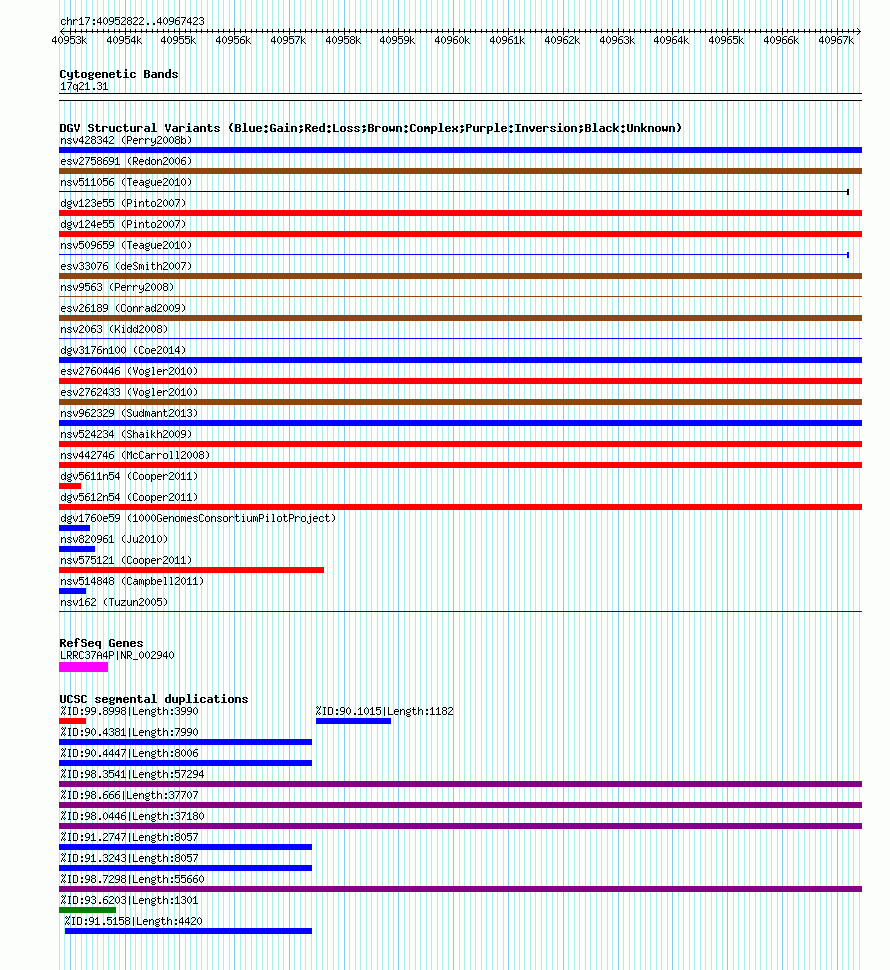Click the 40967k ruler tick label

[836, 41]
